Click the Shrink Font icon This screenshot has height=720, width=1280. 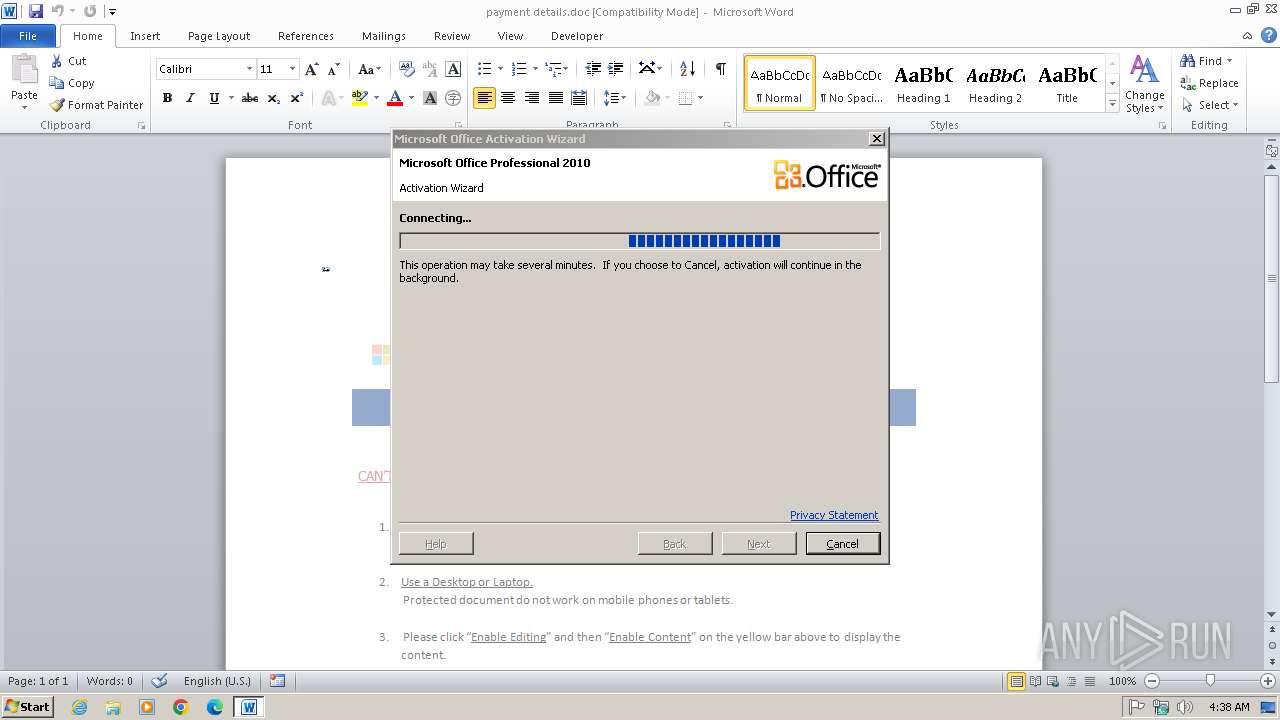point(334,69)
